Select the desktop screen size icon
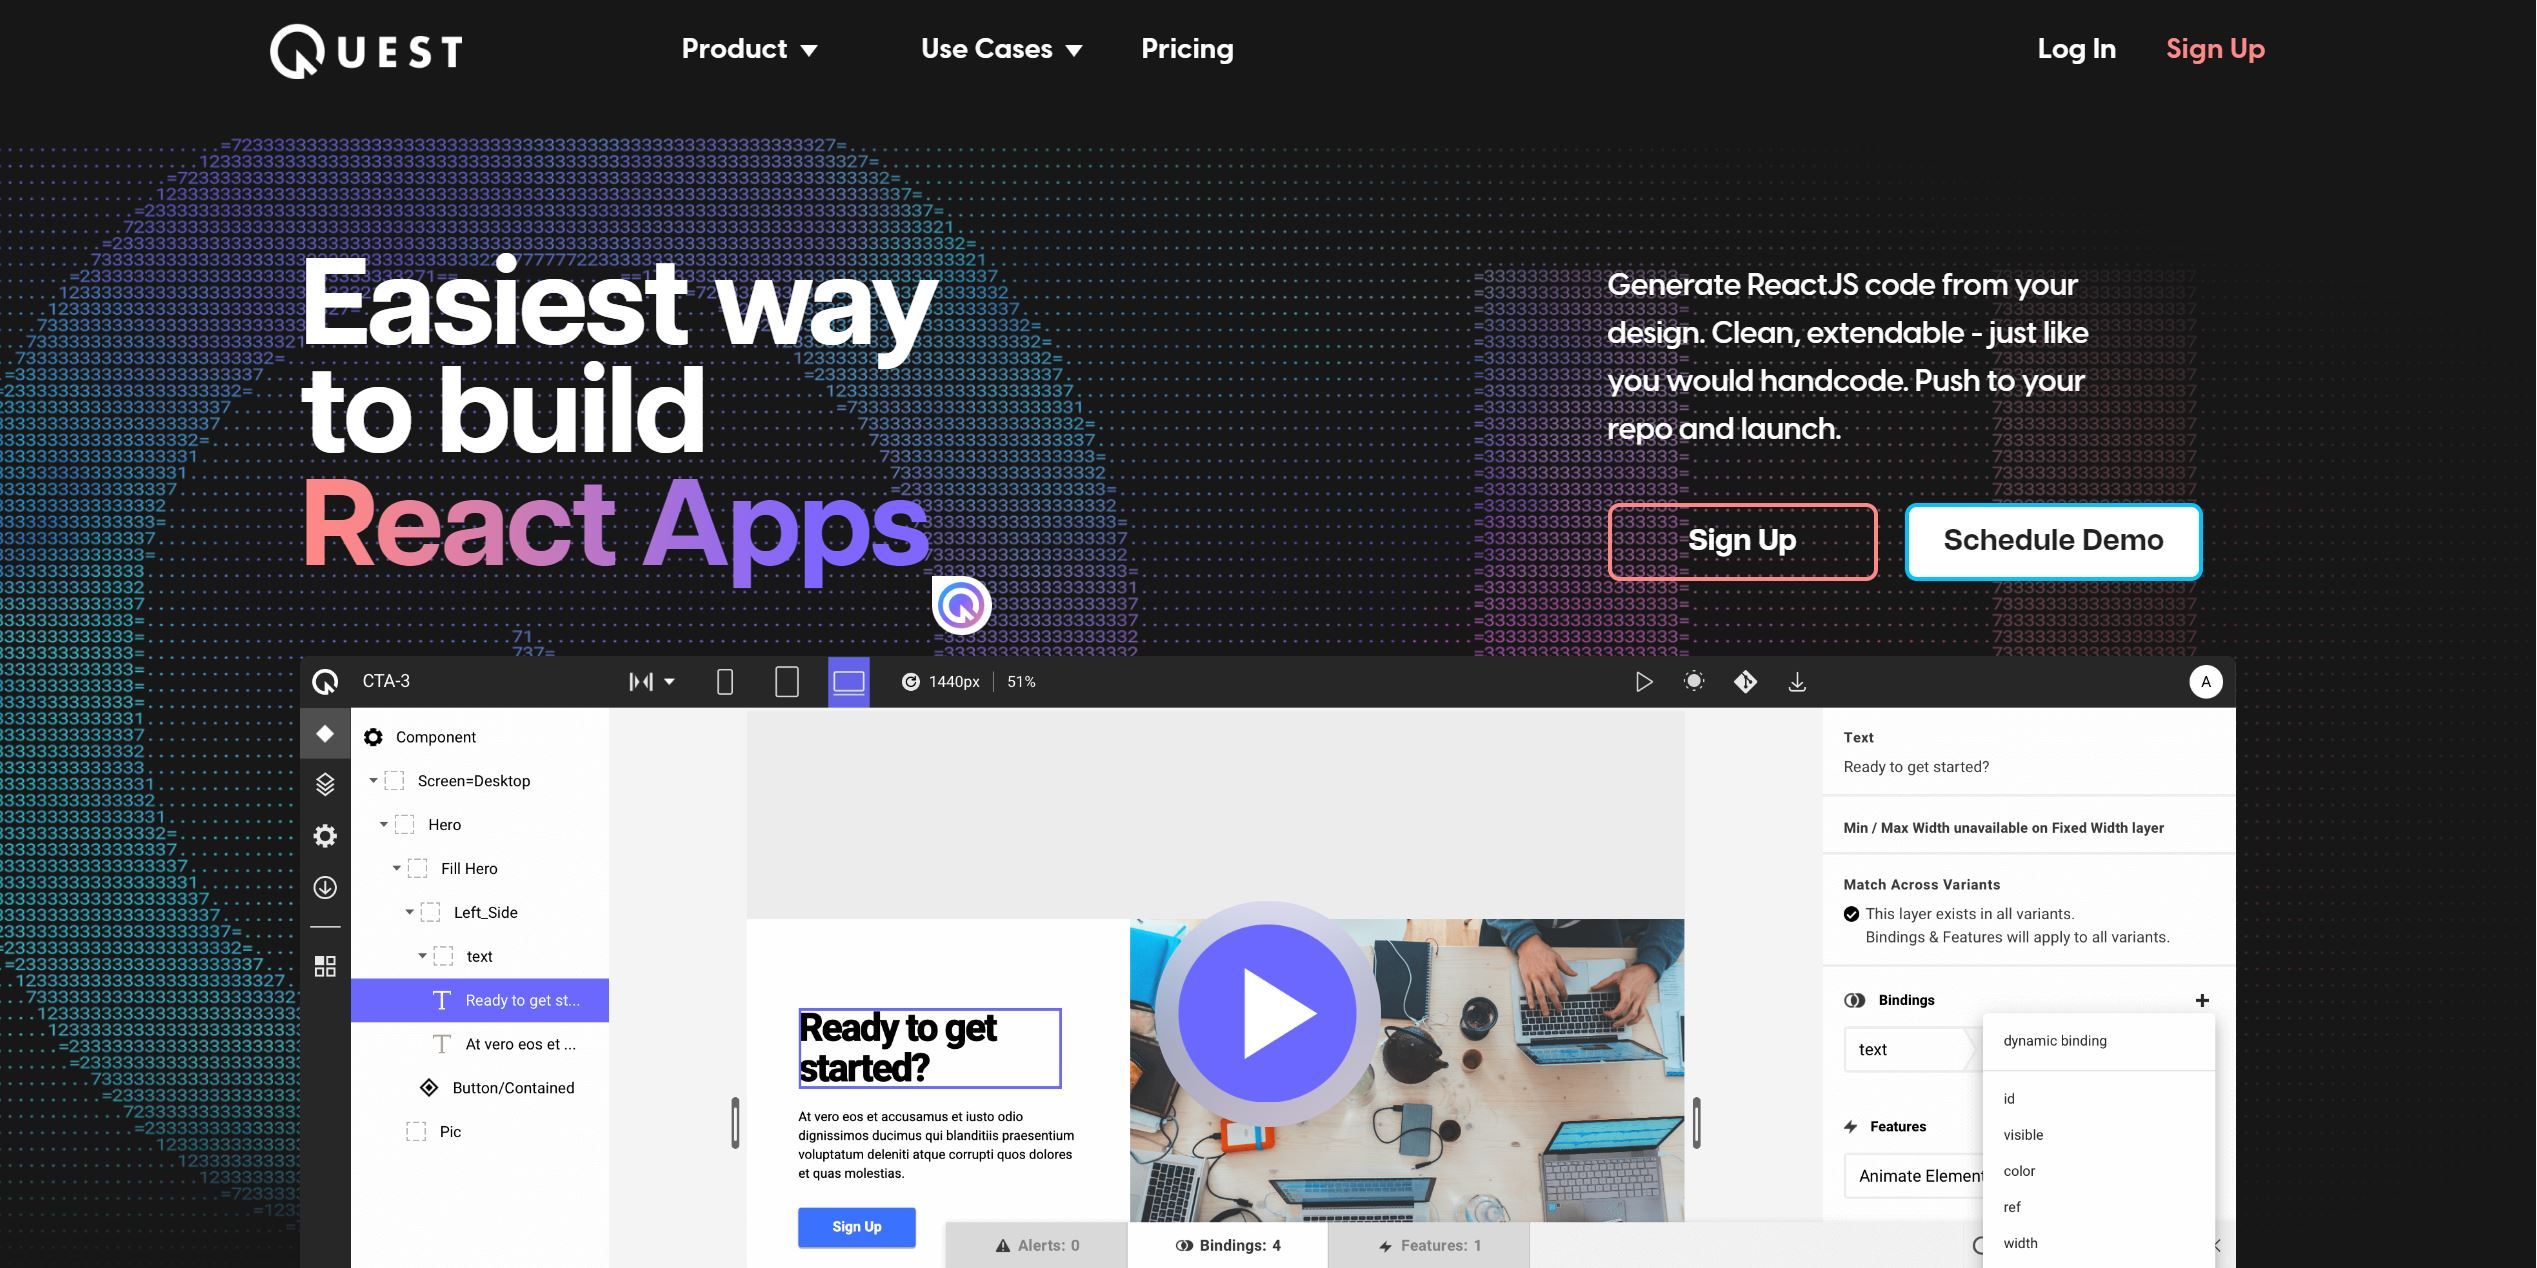This screenshot has height=1268, width=2537. click(x=846, y=681)
